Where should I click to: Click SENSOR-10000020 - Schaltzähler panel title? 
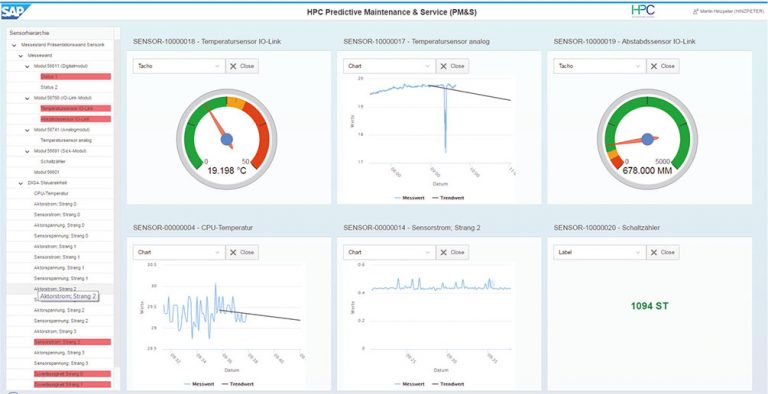608,228
